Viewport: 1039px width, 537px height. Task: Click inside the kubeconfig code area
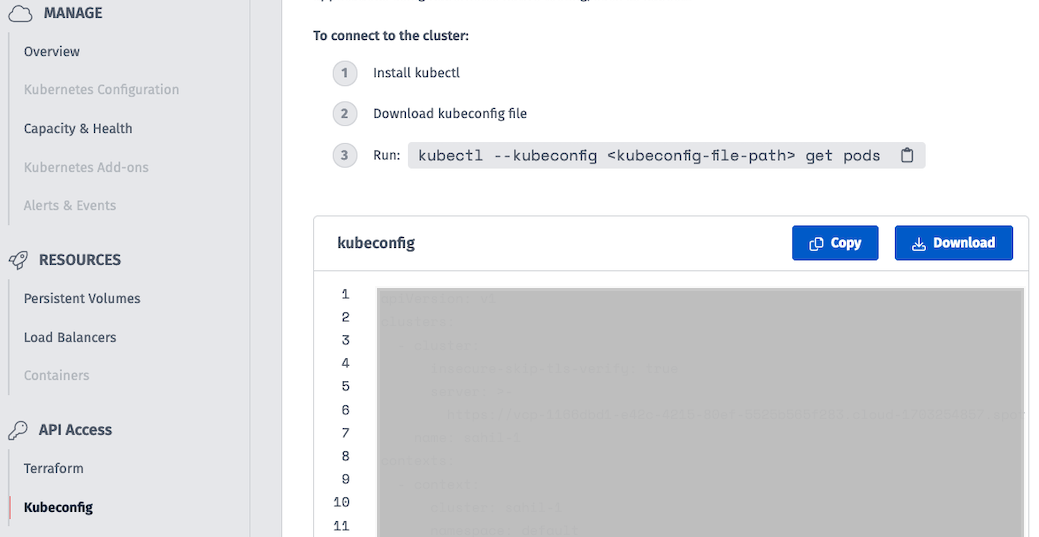700,412
